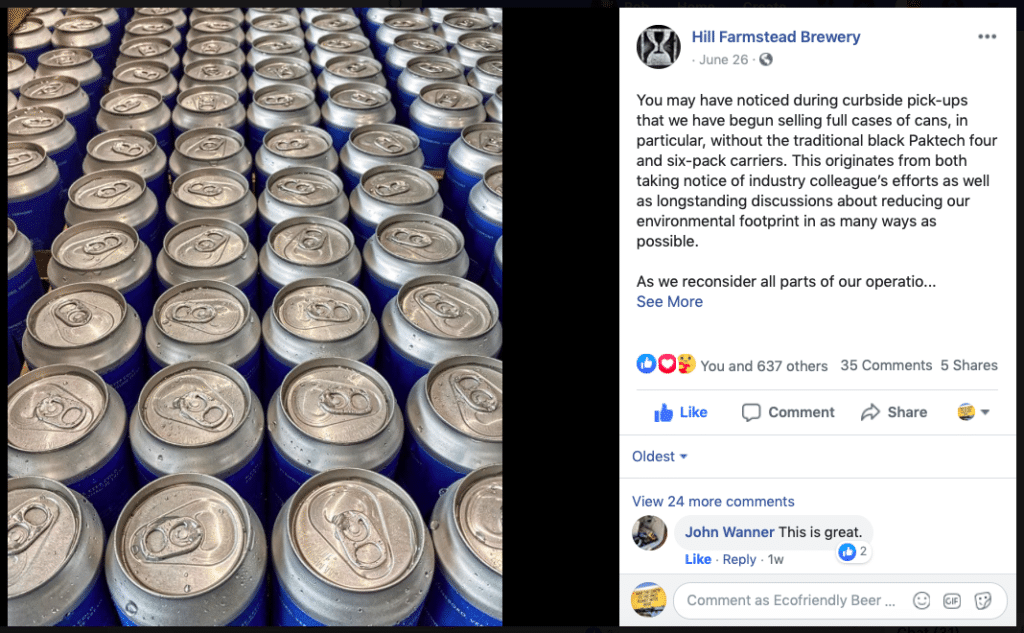
Task: Open the comment-as page selector dropdown
Action: pos(973,412)
